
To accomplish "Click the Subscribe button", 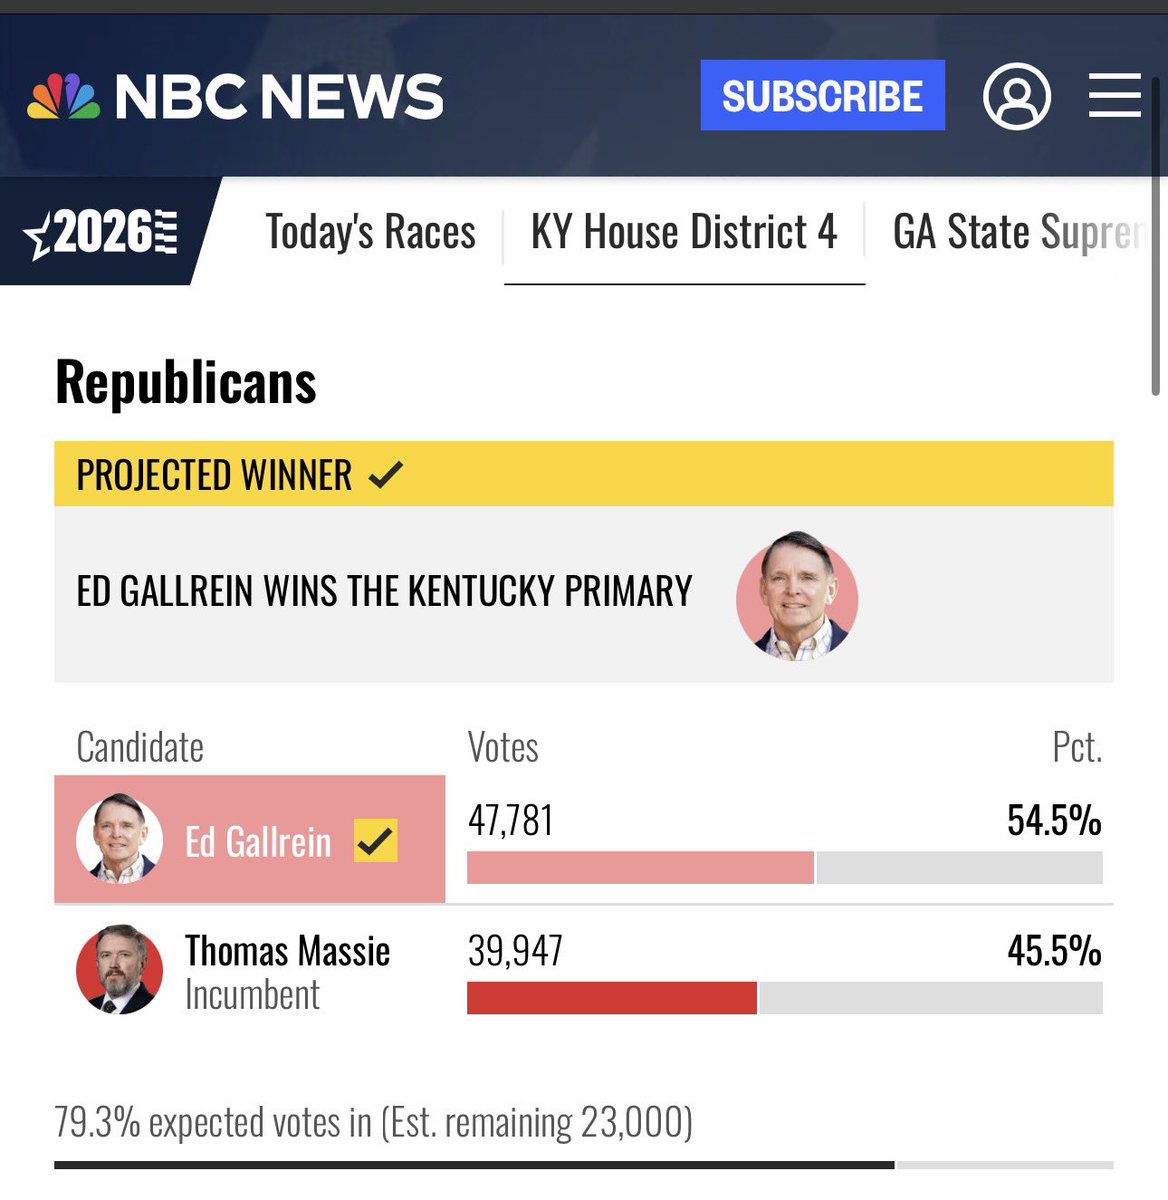I will tap(822, 96).
